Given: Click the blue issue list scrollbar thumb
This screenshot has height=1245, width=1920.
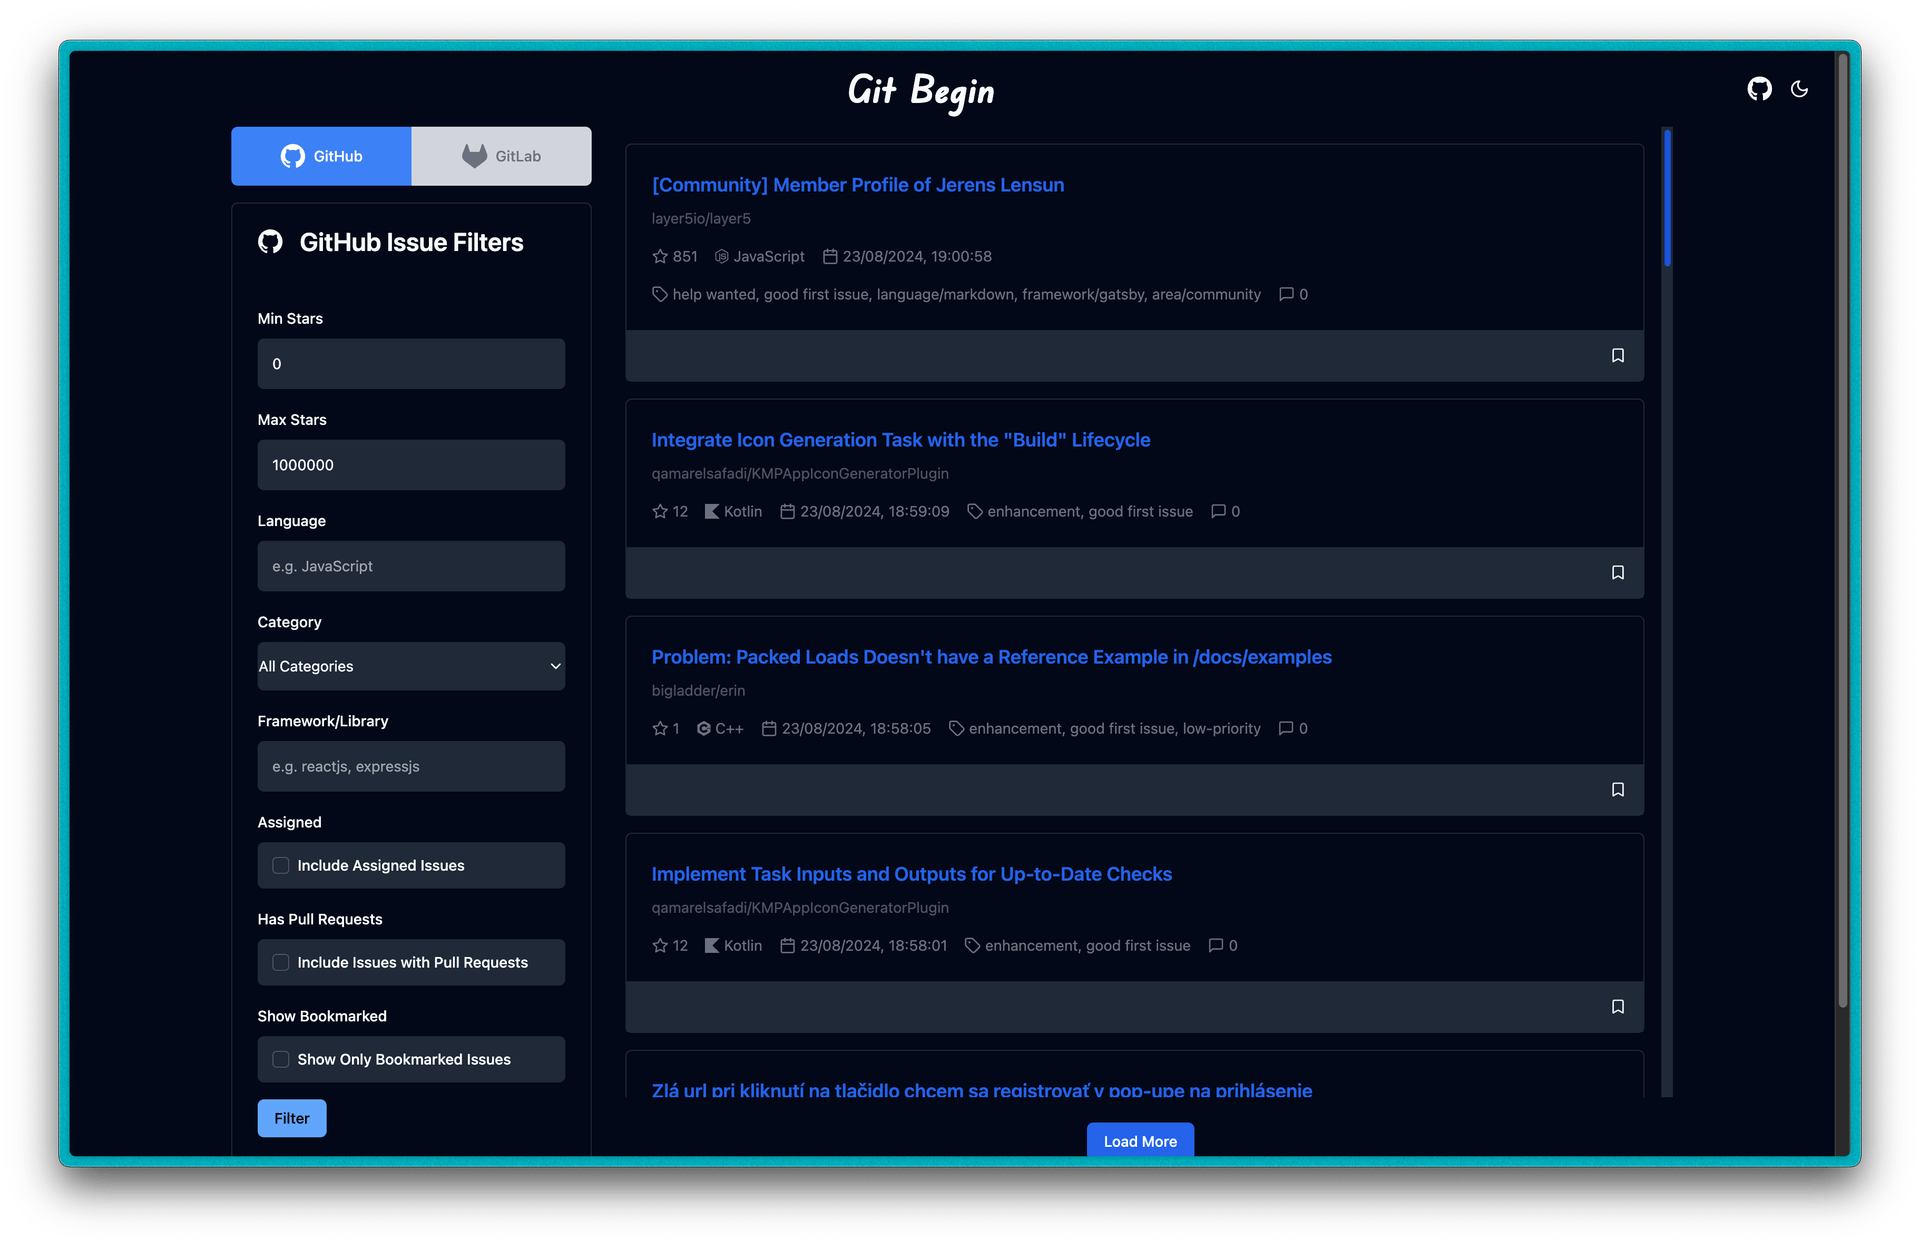Looking at the screenshot, I should (x=1667, y=197).
